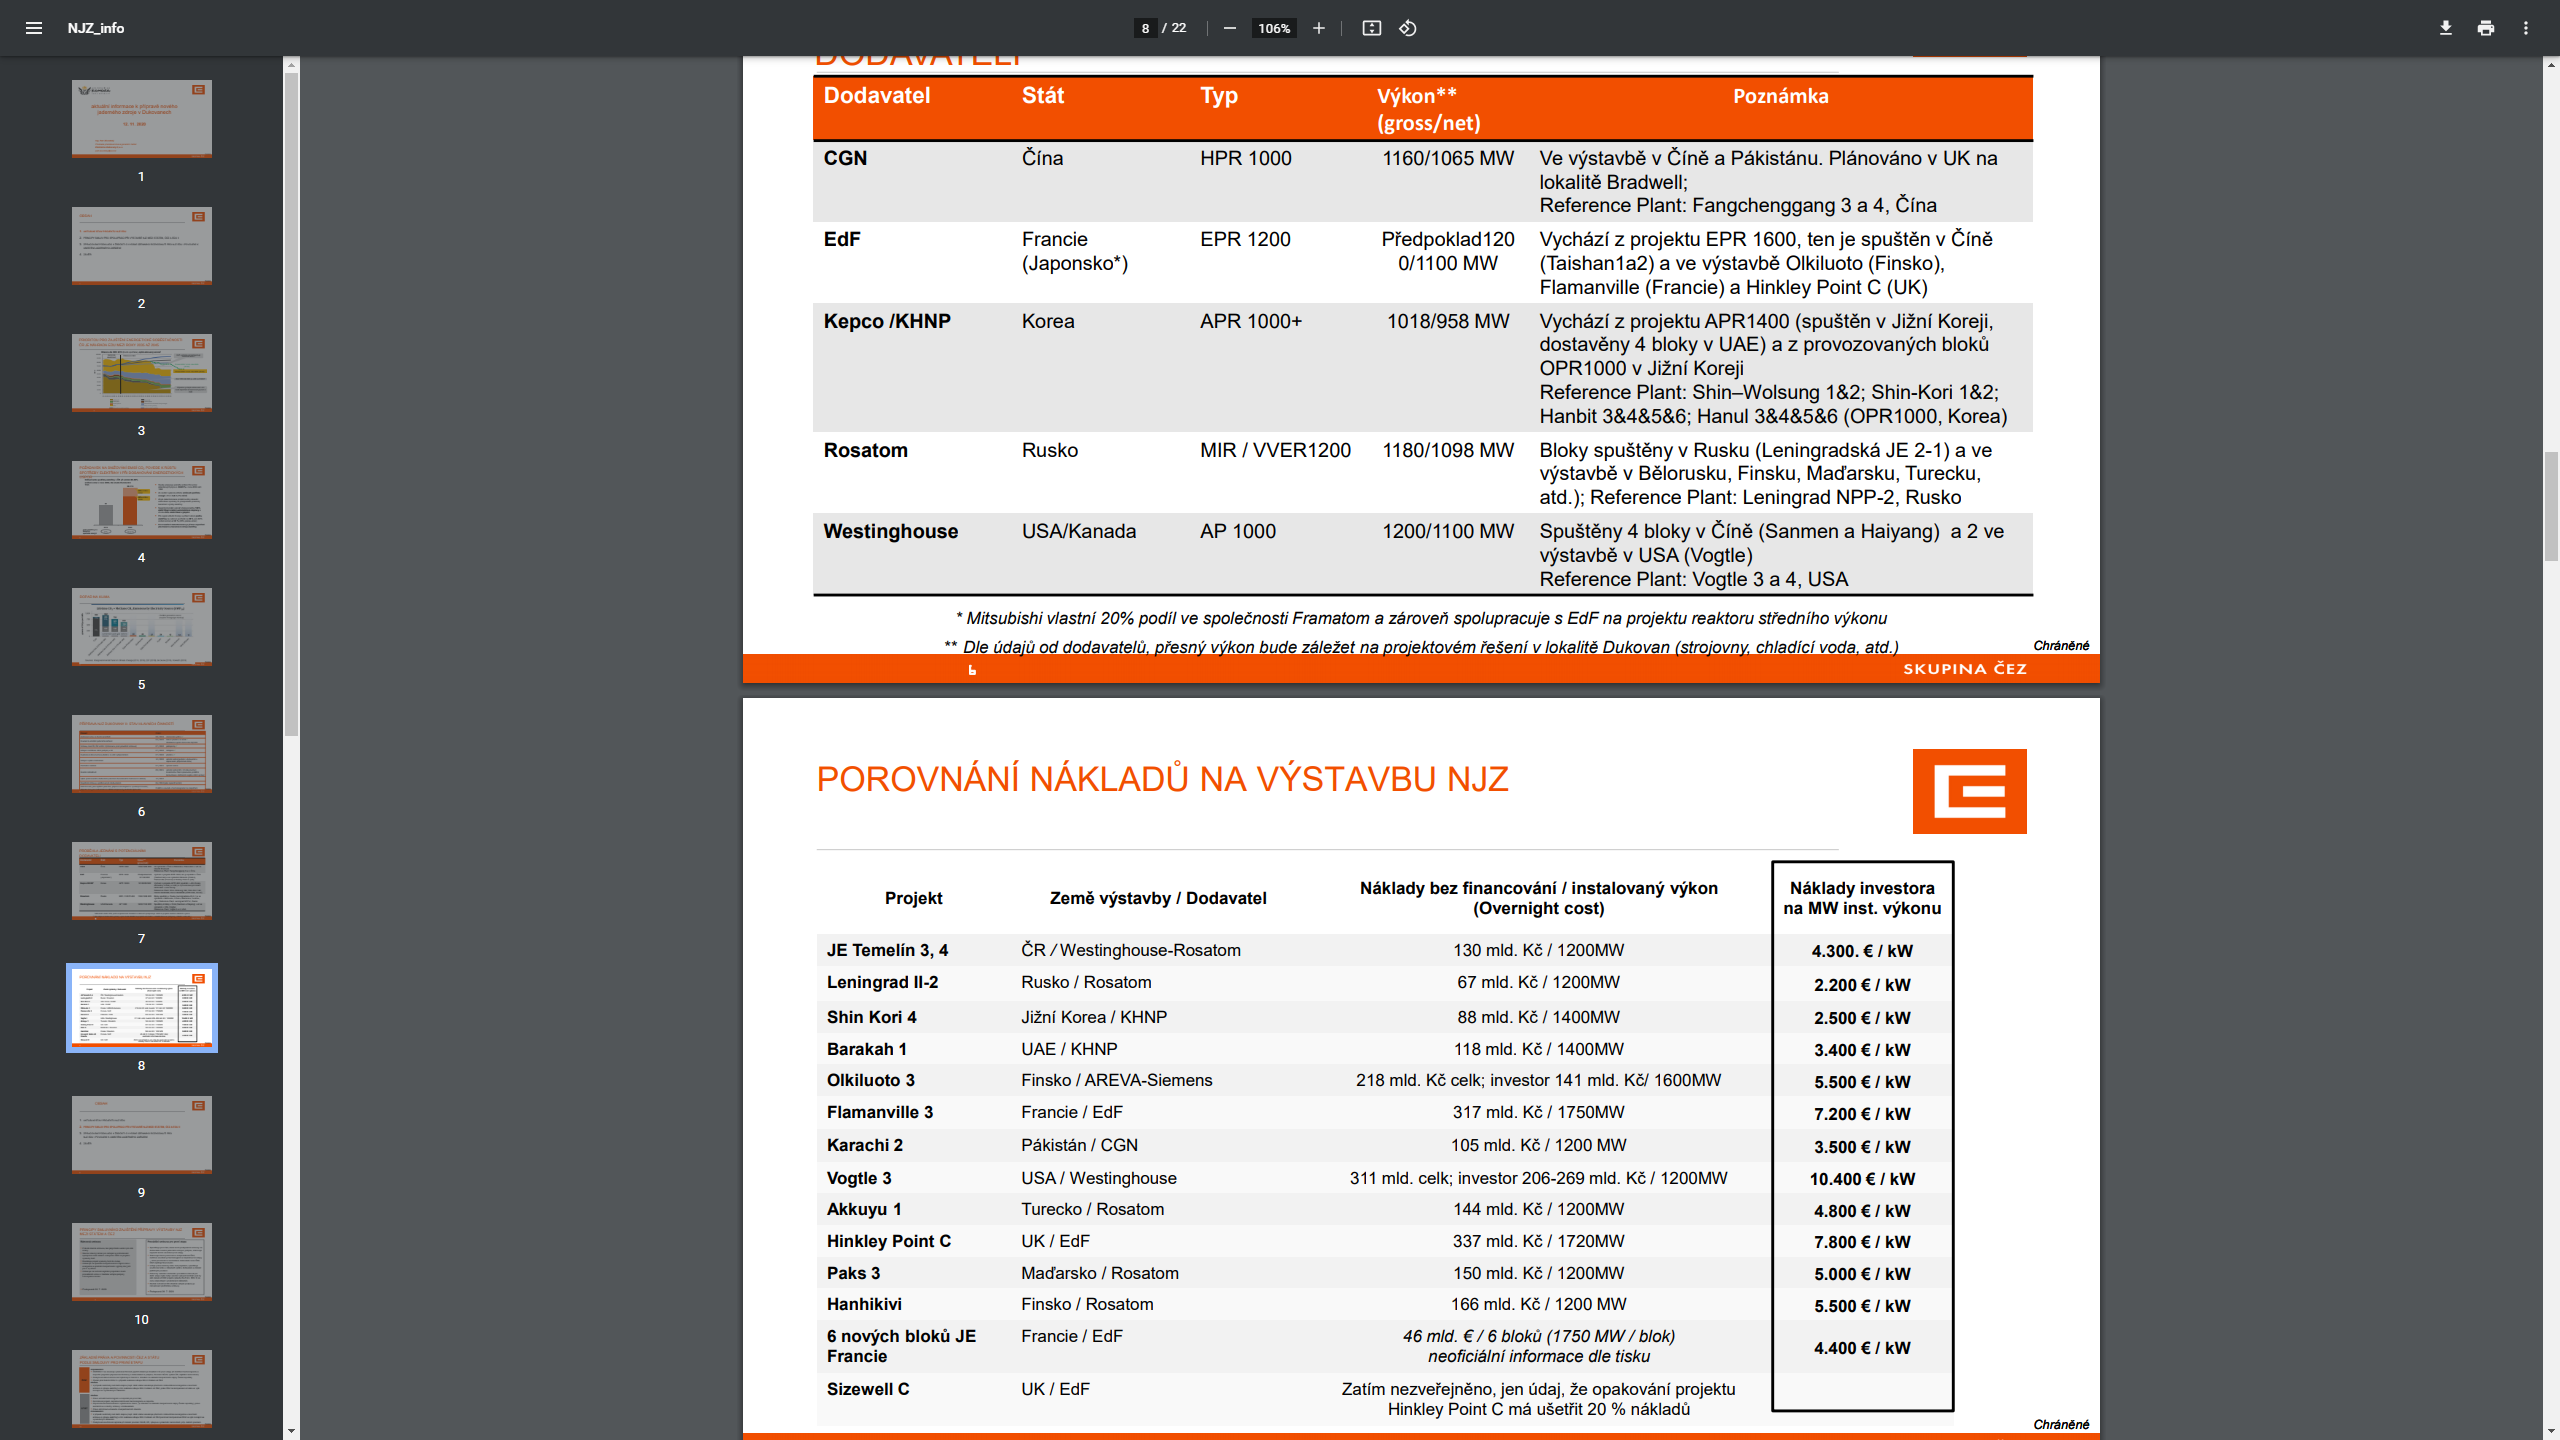Click the zoom out minus button
This screenshot has height=1440, width=2560.
[x=1230, y=28]
